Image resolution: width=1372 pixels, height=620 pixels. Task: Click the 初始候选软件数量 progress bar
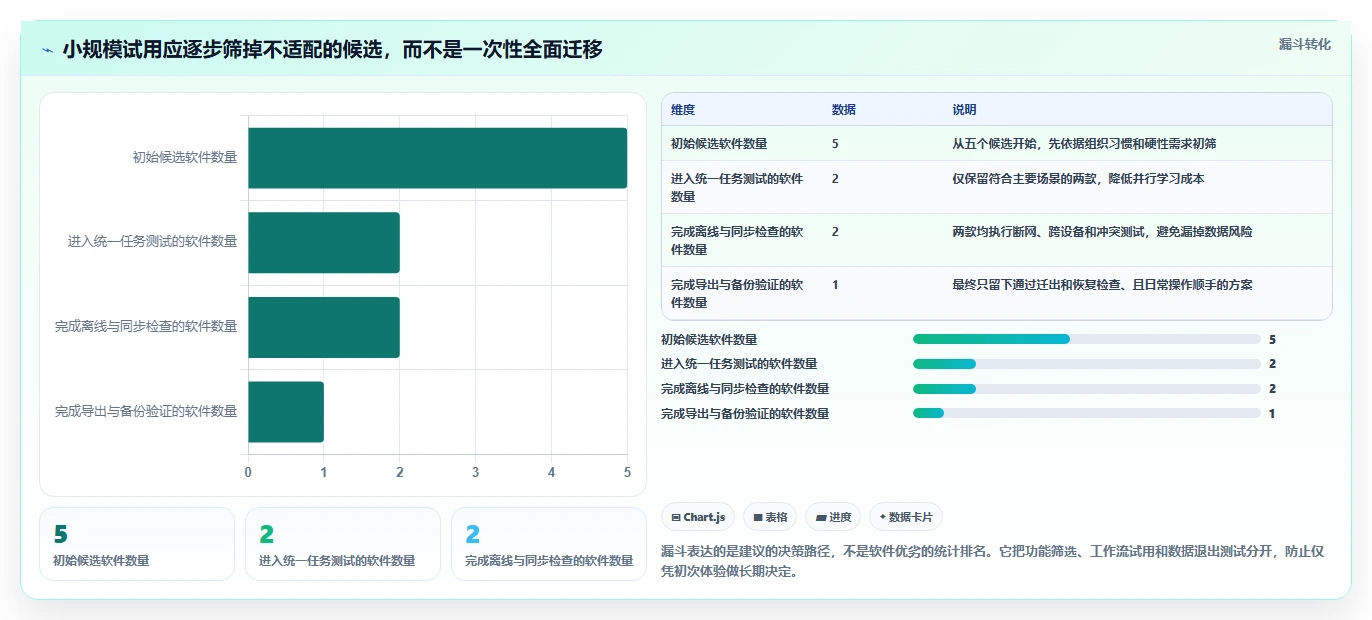pos(1087,339)
